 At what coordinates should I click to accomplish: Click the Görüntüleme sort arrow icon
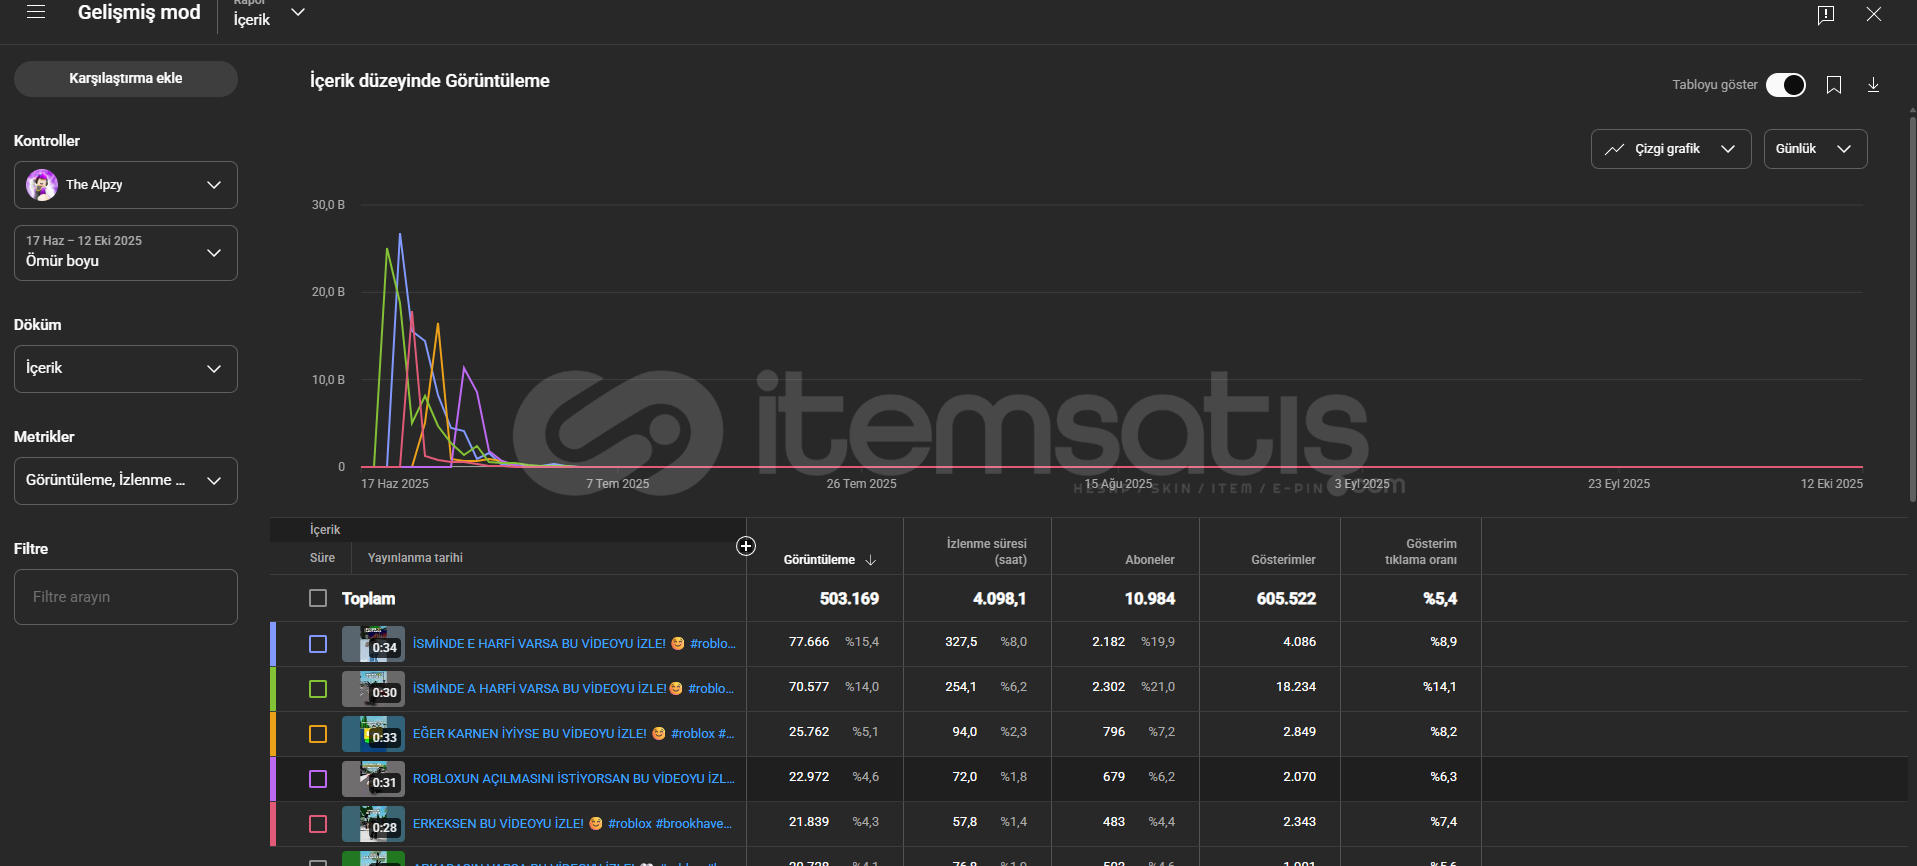871,560
